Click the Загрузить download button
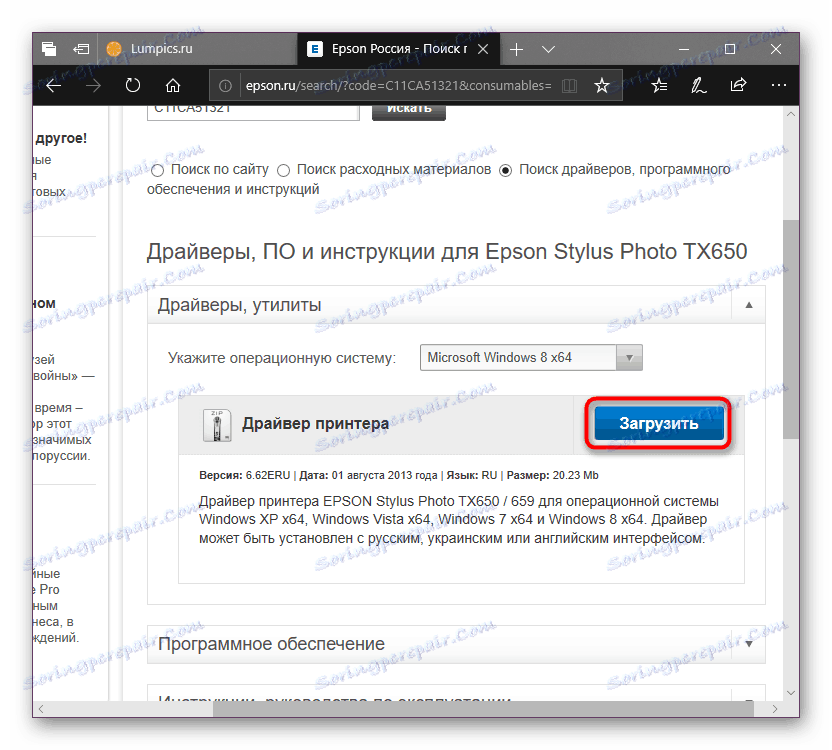Screen dimensions: 832x750 (657, 424)
